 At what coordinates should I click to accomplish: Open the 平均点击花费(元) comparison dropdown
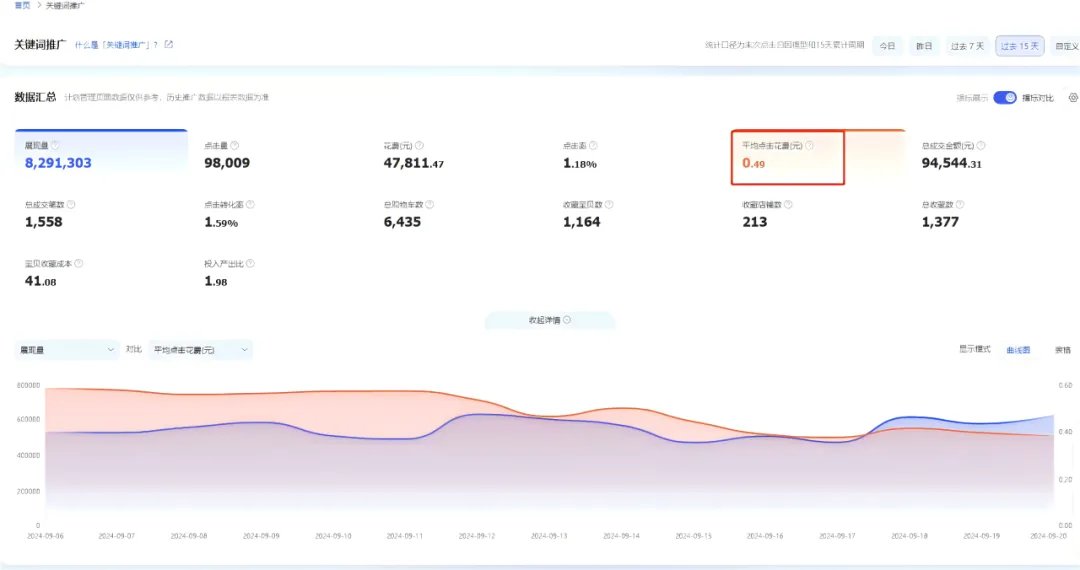coord(200,350)
